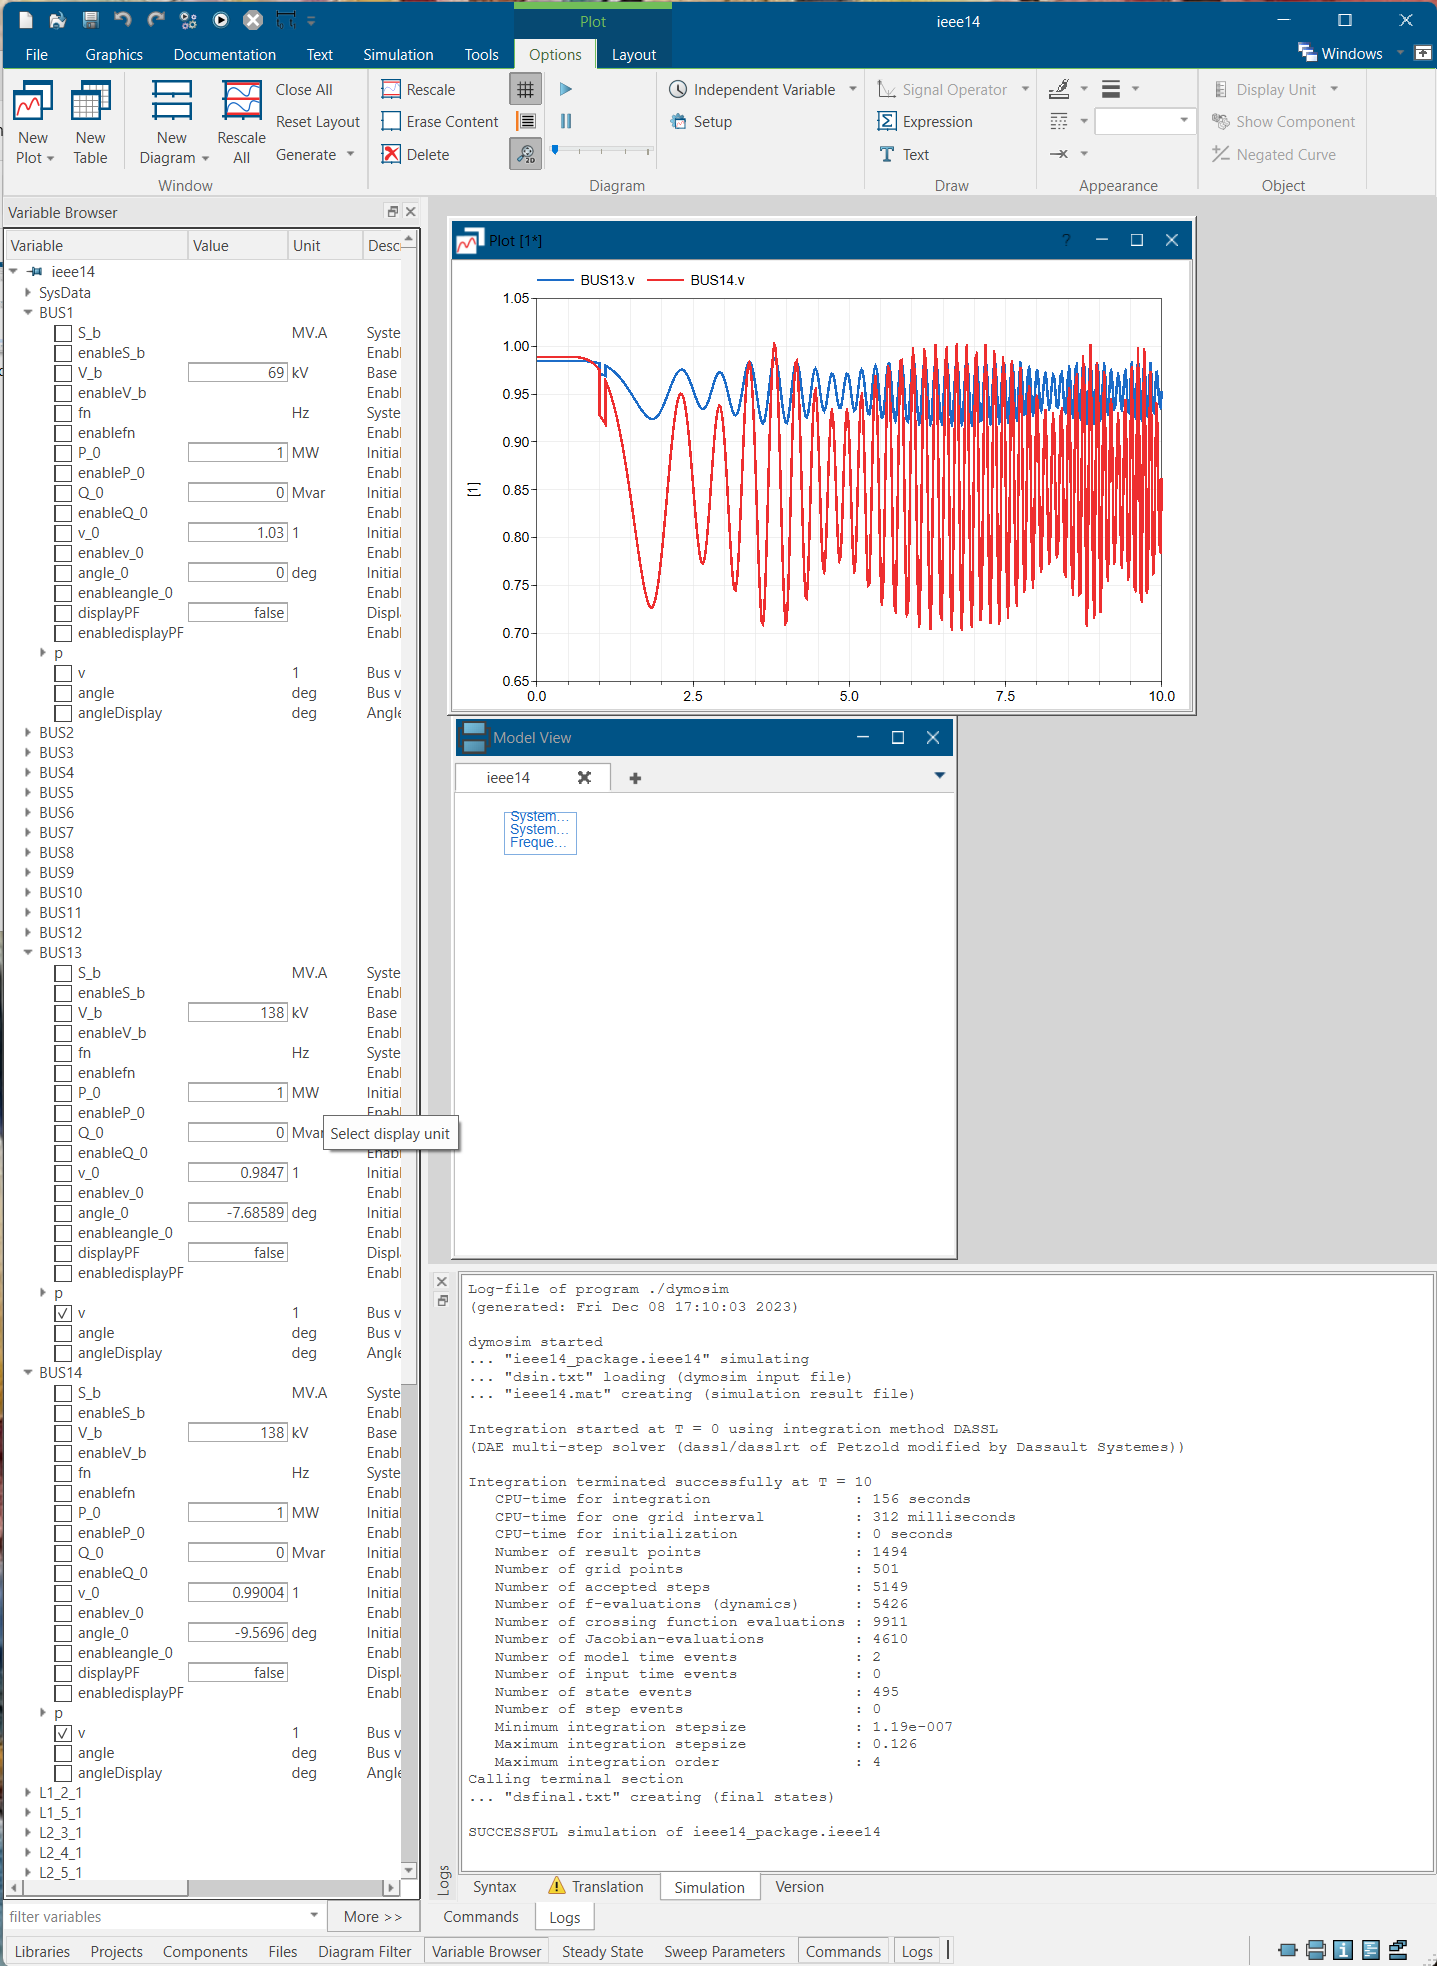Image resolution: width=1437 pixels, height=1966 pixels.
Task: Click the Stop simulation X icon
Action: [x=253, y=20]
